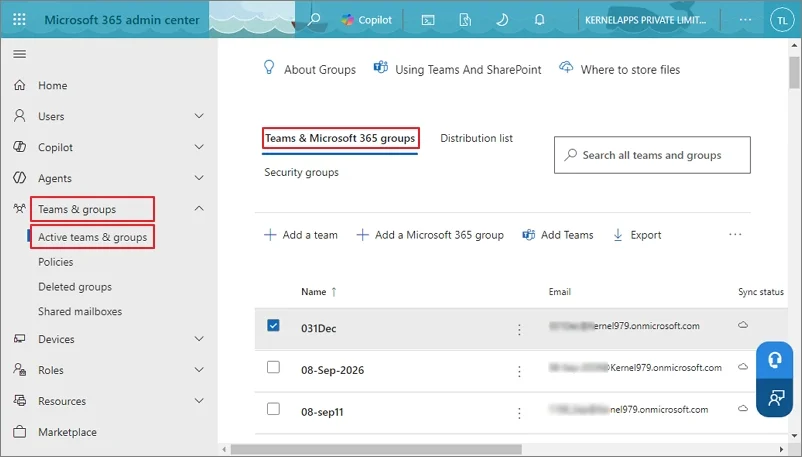Focus the Search all teams and groups field
Screen dimensions: 802x457
coord(652,155)
